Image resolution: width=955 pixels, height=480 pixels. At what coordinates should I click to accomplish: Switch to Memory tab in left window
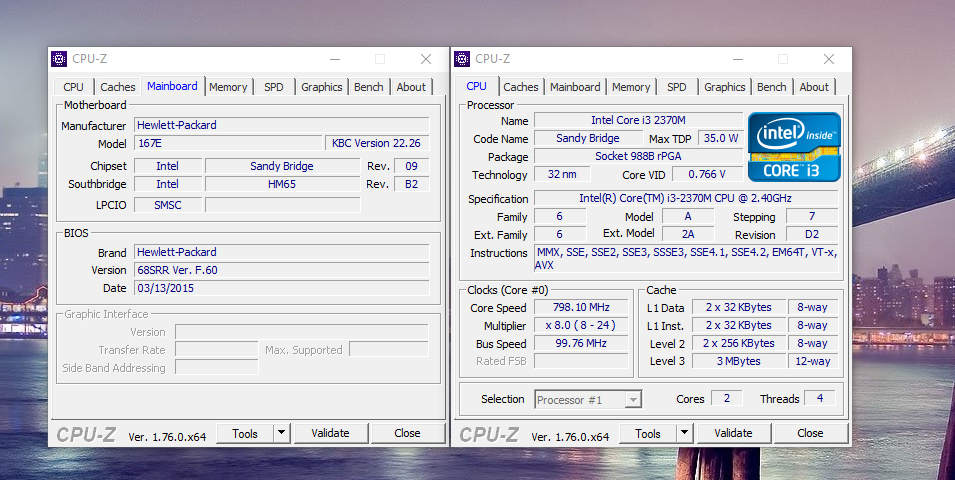pyautogui.click(x=228, y=87)
